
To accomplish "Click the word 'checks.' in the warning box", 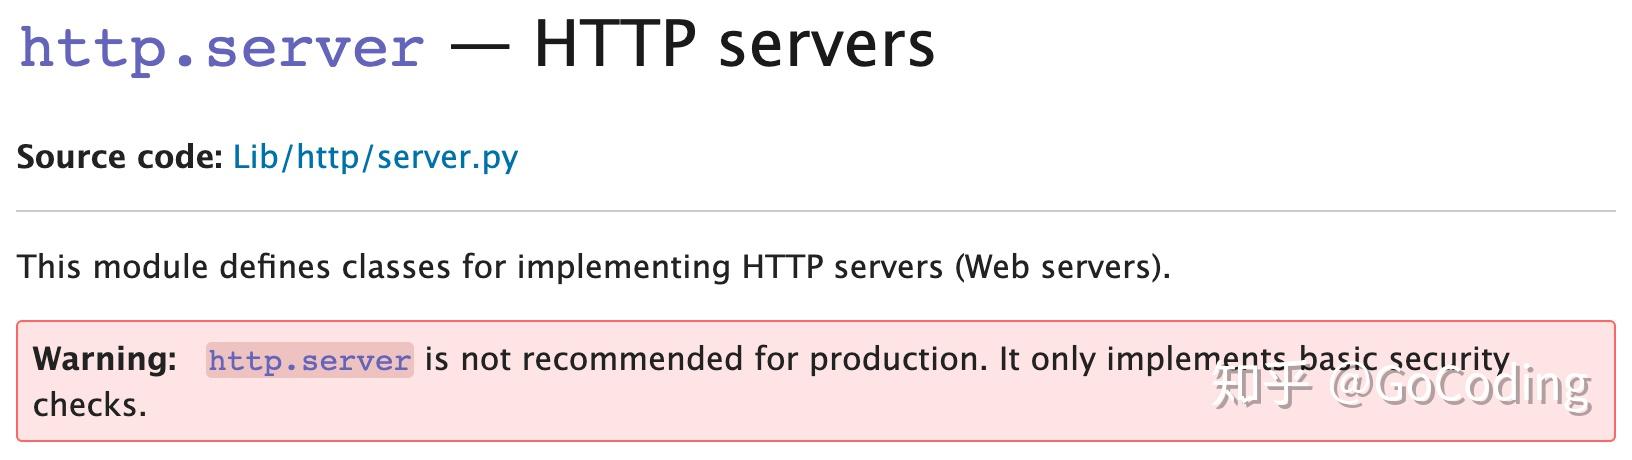I will point(90,405).
